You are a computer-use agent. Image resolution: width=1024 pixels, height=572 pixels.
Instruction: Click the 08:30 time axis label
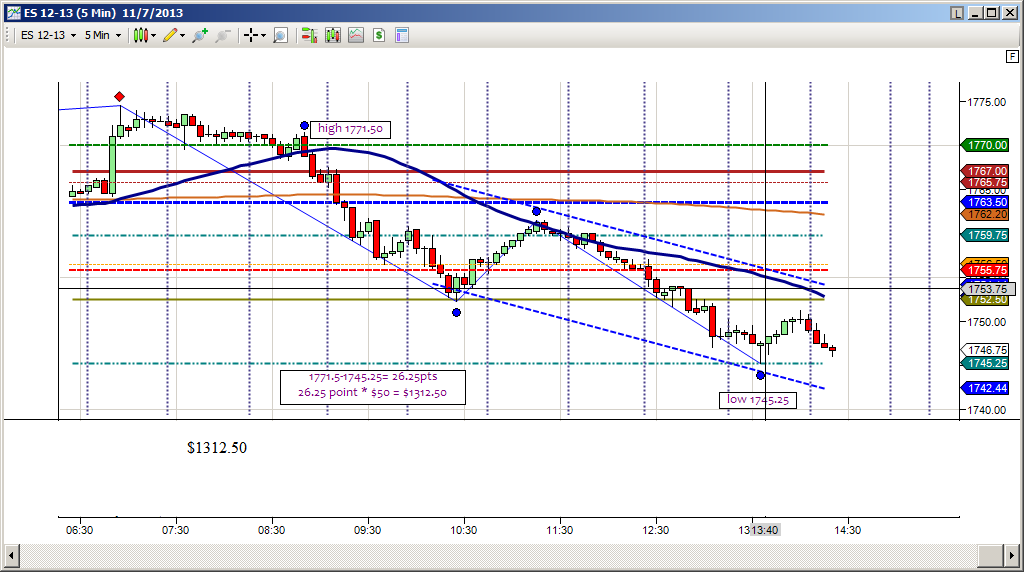click(x=271, y=530)
